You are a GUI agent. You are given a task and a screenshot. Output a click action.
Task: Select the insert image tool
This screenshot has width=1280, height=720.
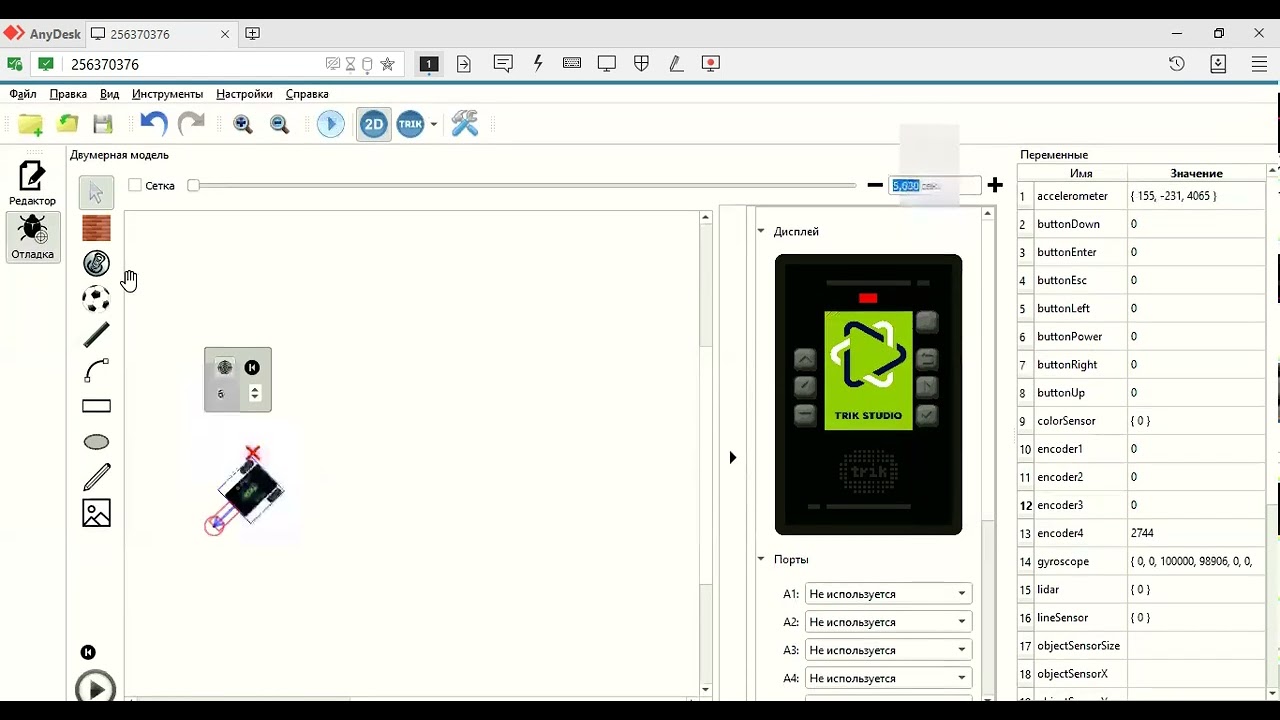(x=96, y=513)
